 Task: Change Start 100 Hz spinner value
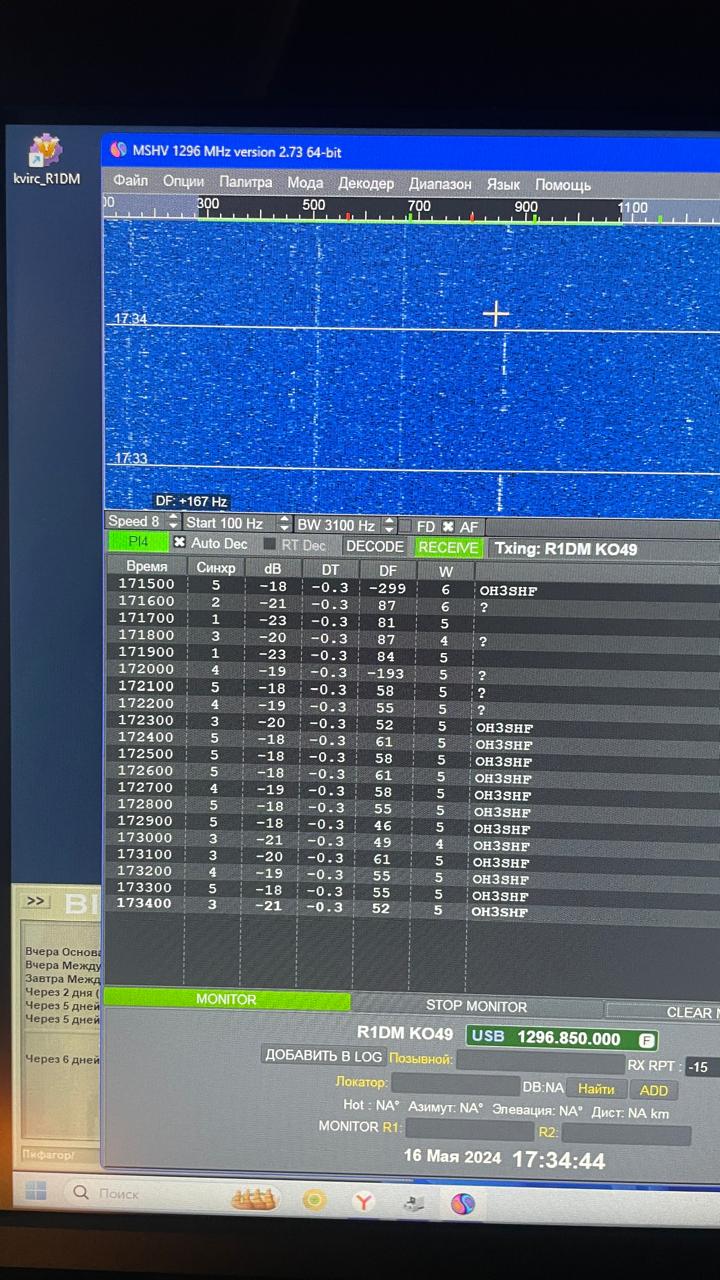pyautogui.click(x=284, y=524)
